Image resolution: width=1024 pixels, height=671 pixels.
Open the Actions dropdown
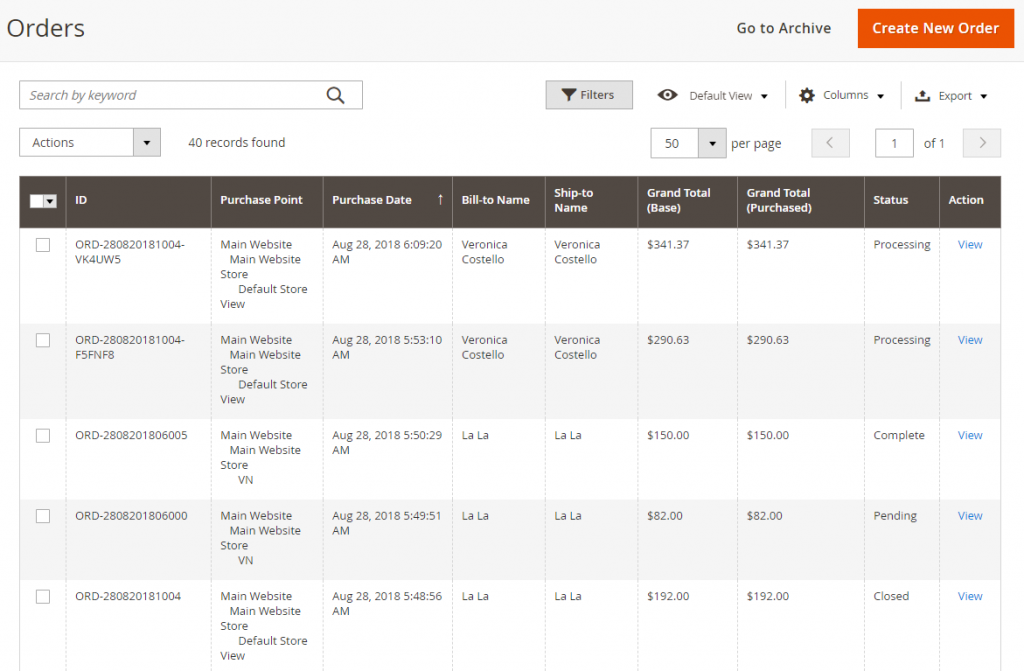click(90, 143)
